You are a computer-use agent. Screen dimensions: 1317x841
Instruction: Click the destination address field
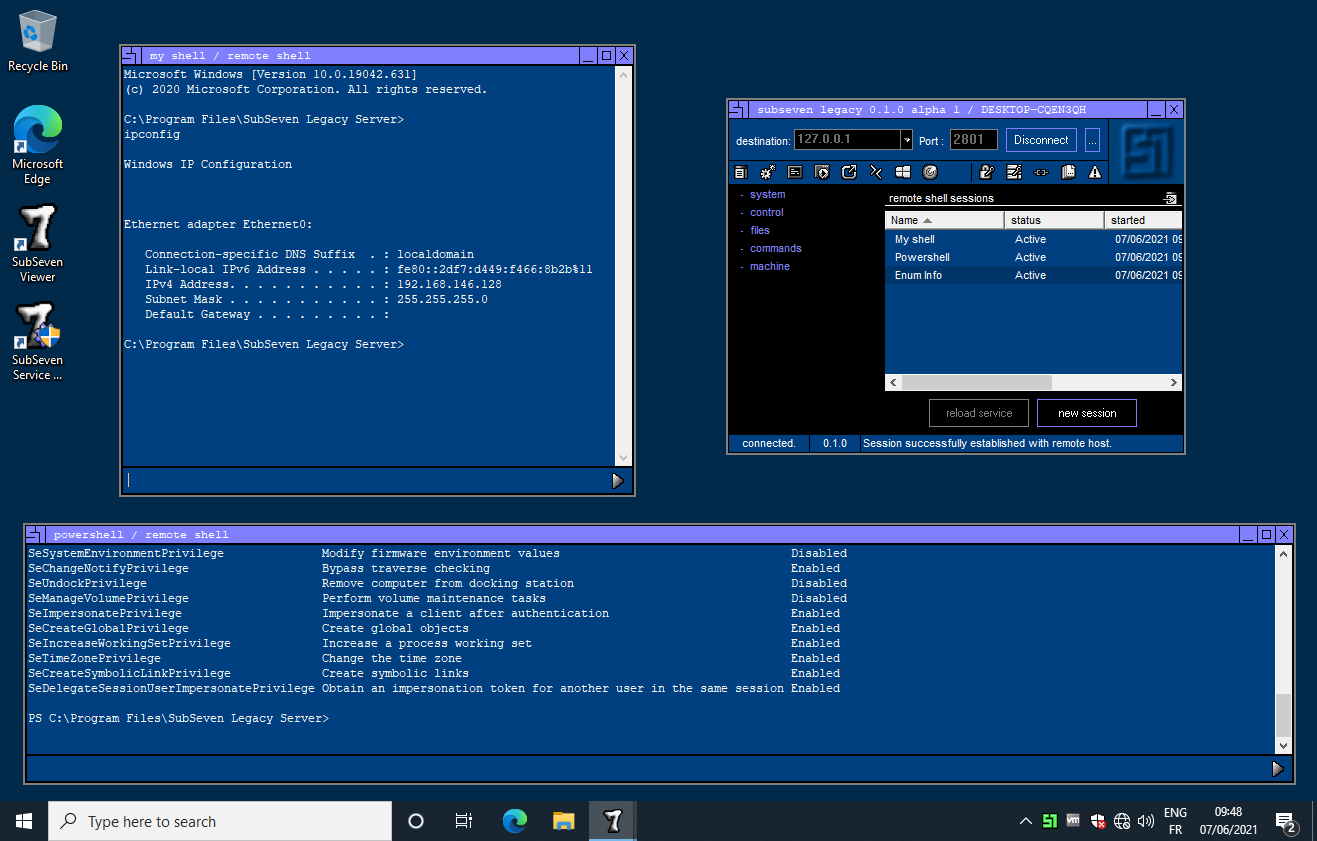[x=847, y=140]
